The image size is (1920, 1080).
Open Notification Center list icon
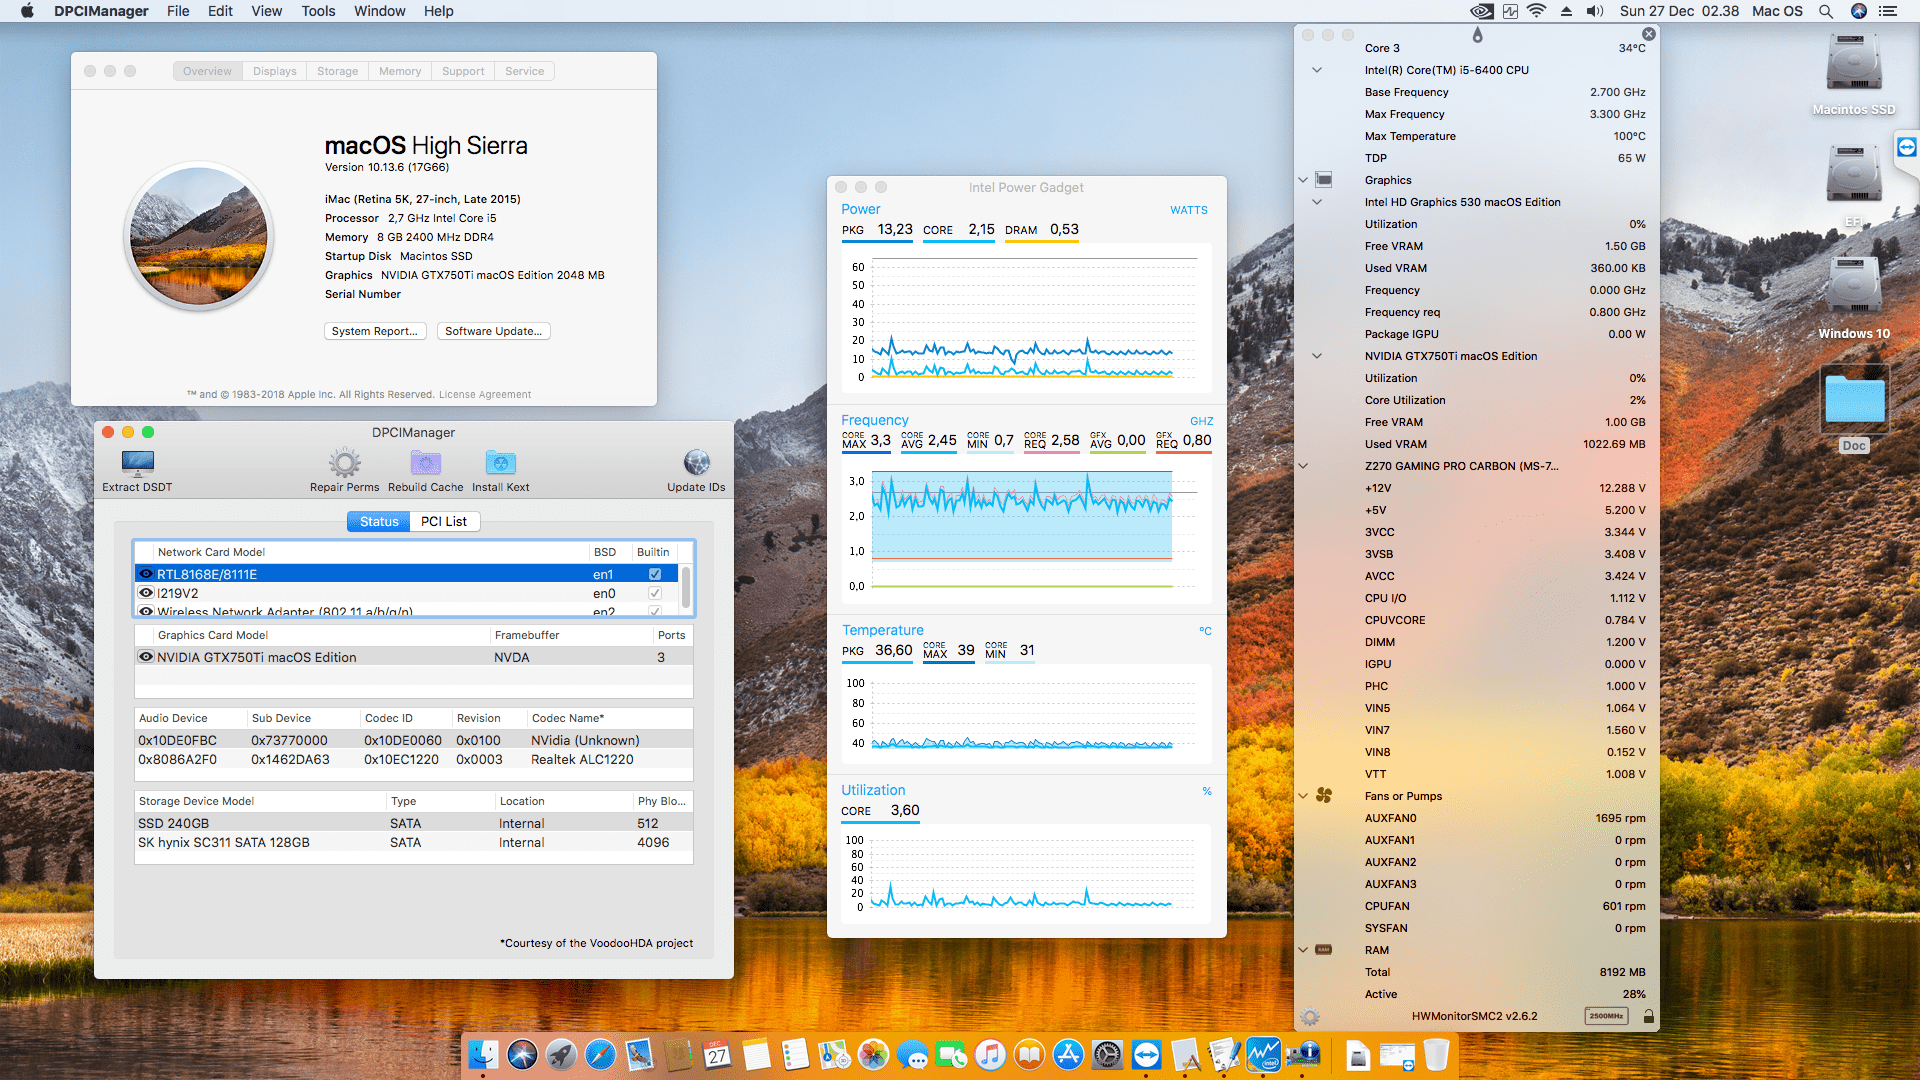[x=1888, y=11]
